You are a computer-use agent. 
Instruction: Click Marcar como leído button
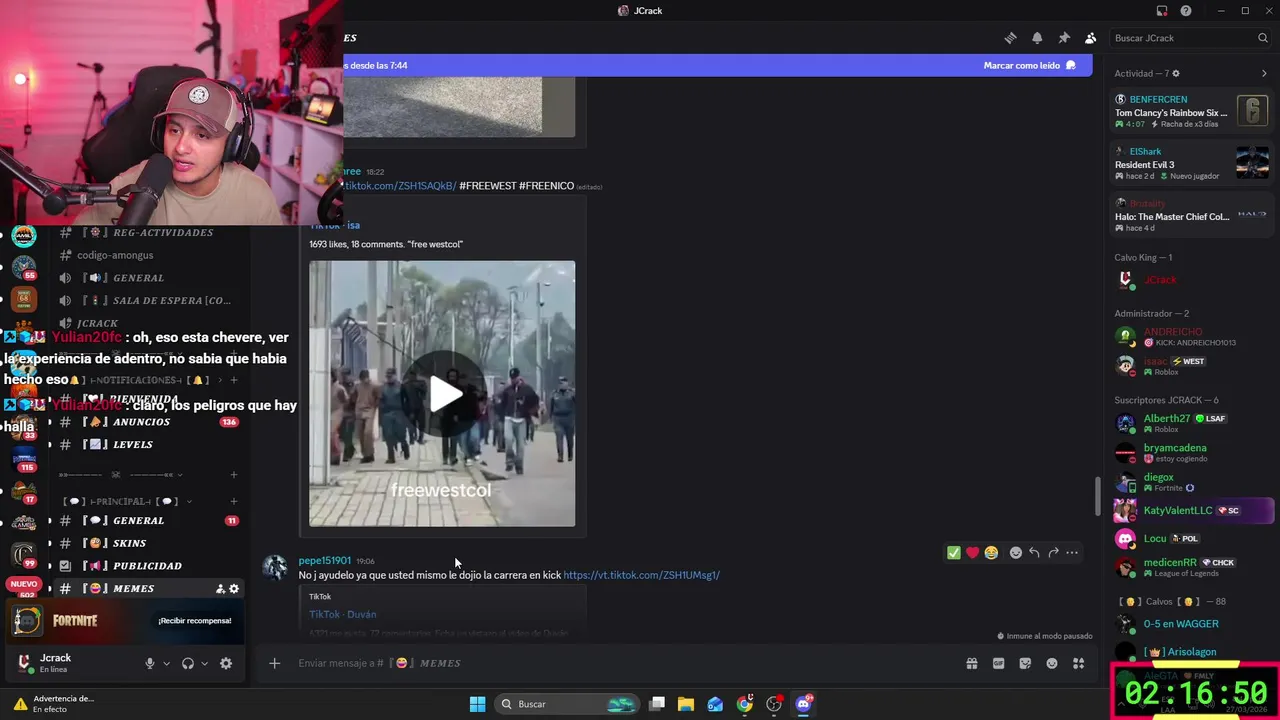pos(1029,65)
